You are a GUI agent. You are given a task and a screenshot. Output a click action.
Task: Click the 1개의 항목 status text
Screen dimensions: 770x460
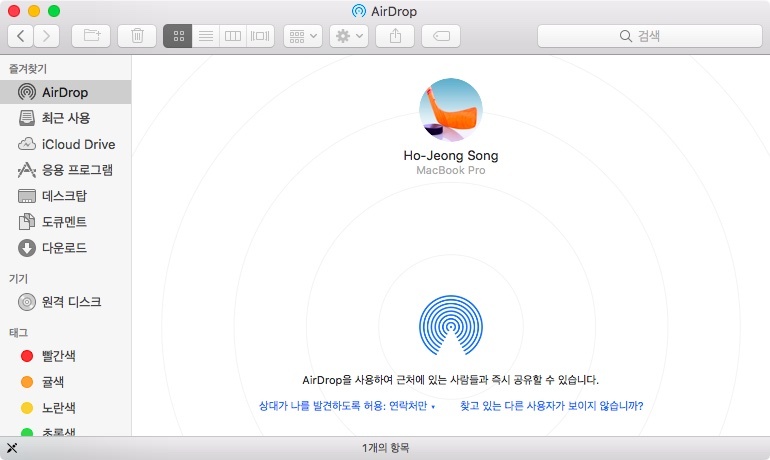coord(385,448)
